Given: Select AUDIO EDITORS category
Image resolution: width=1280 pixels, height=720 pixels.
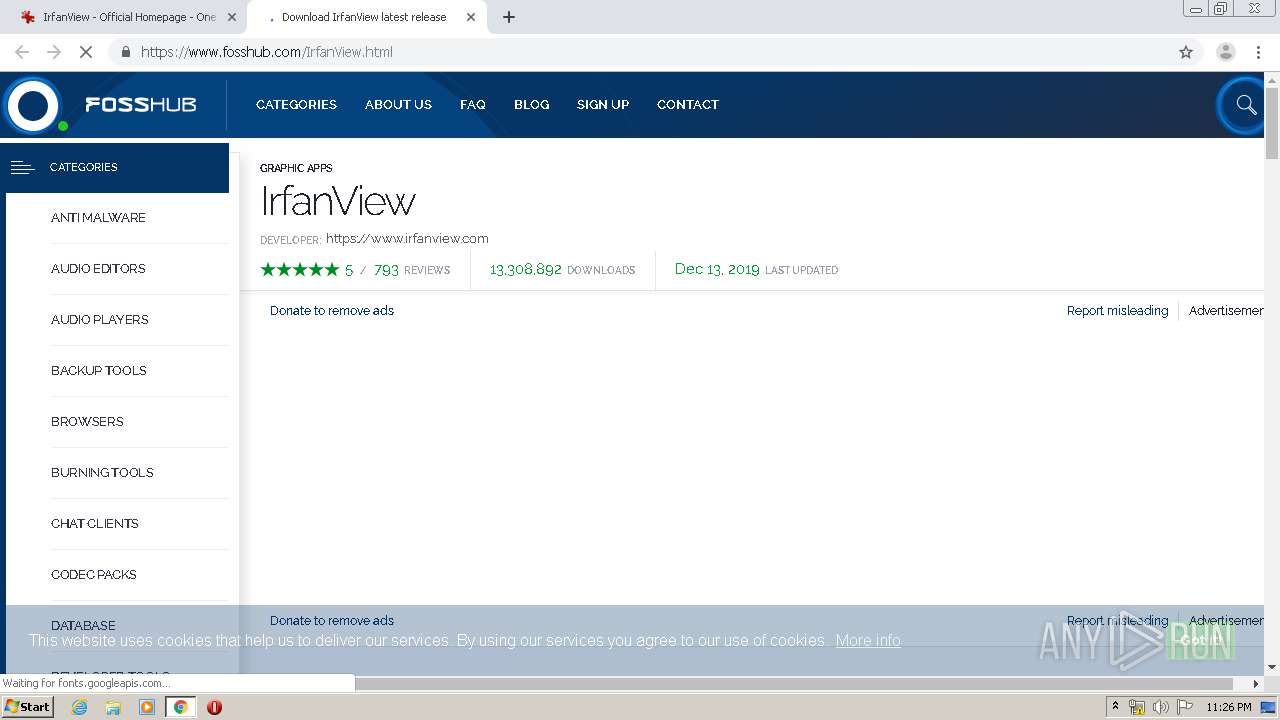Looking at the screenshot, I should tap(98, 268).
